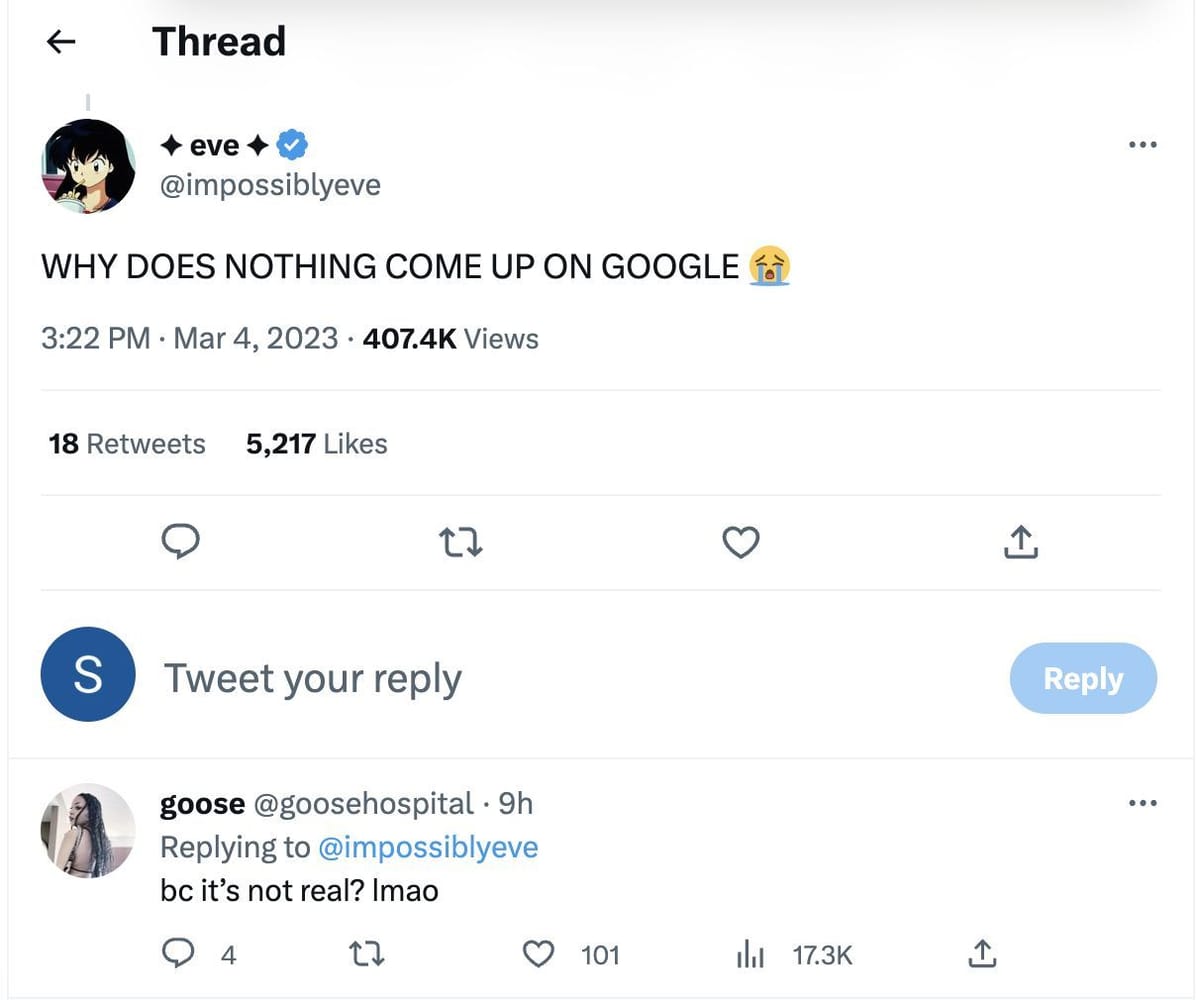Open more options for eve's tweet
This screenshot has height=1000, width=1200.
coord(1142,145)
